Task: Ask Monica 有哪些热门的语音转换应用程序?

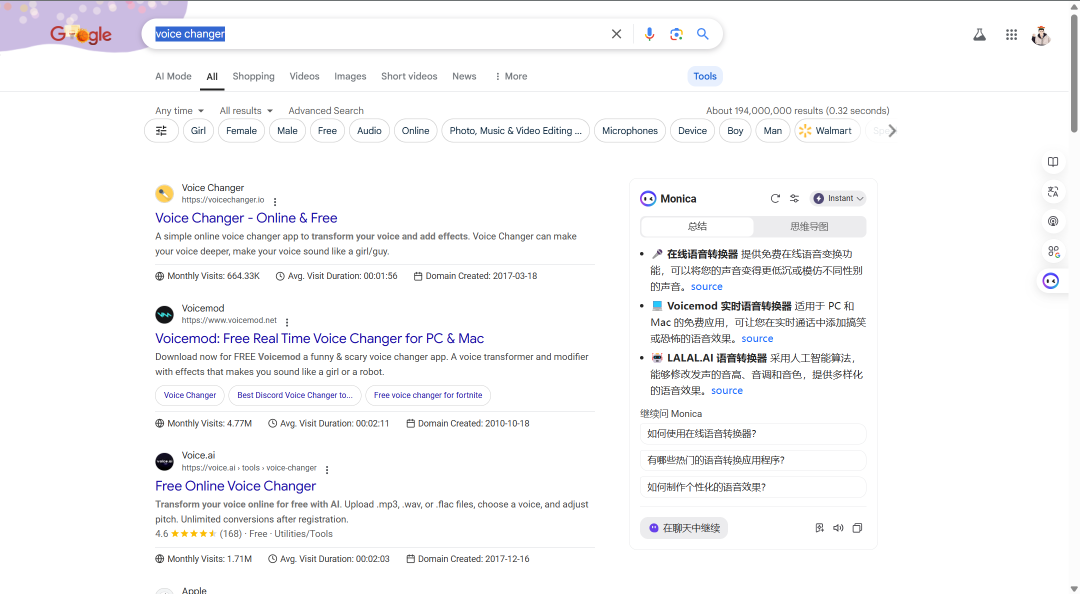Action: (x=753, y=460)
